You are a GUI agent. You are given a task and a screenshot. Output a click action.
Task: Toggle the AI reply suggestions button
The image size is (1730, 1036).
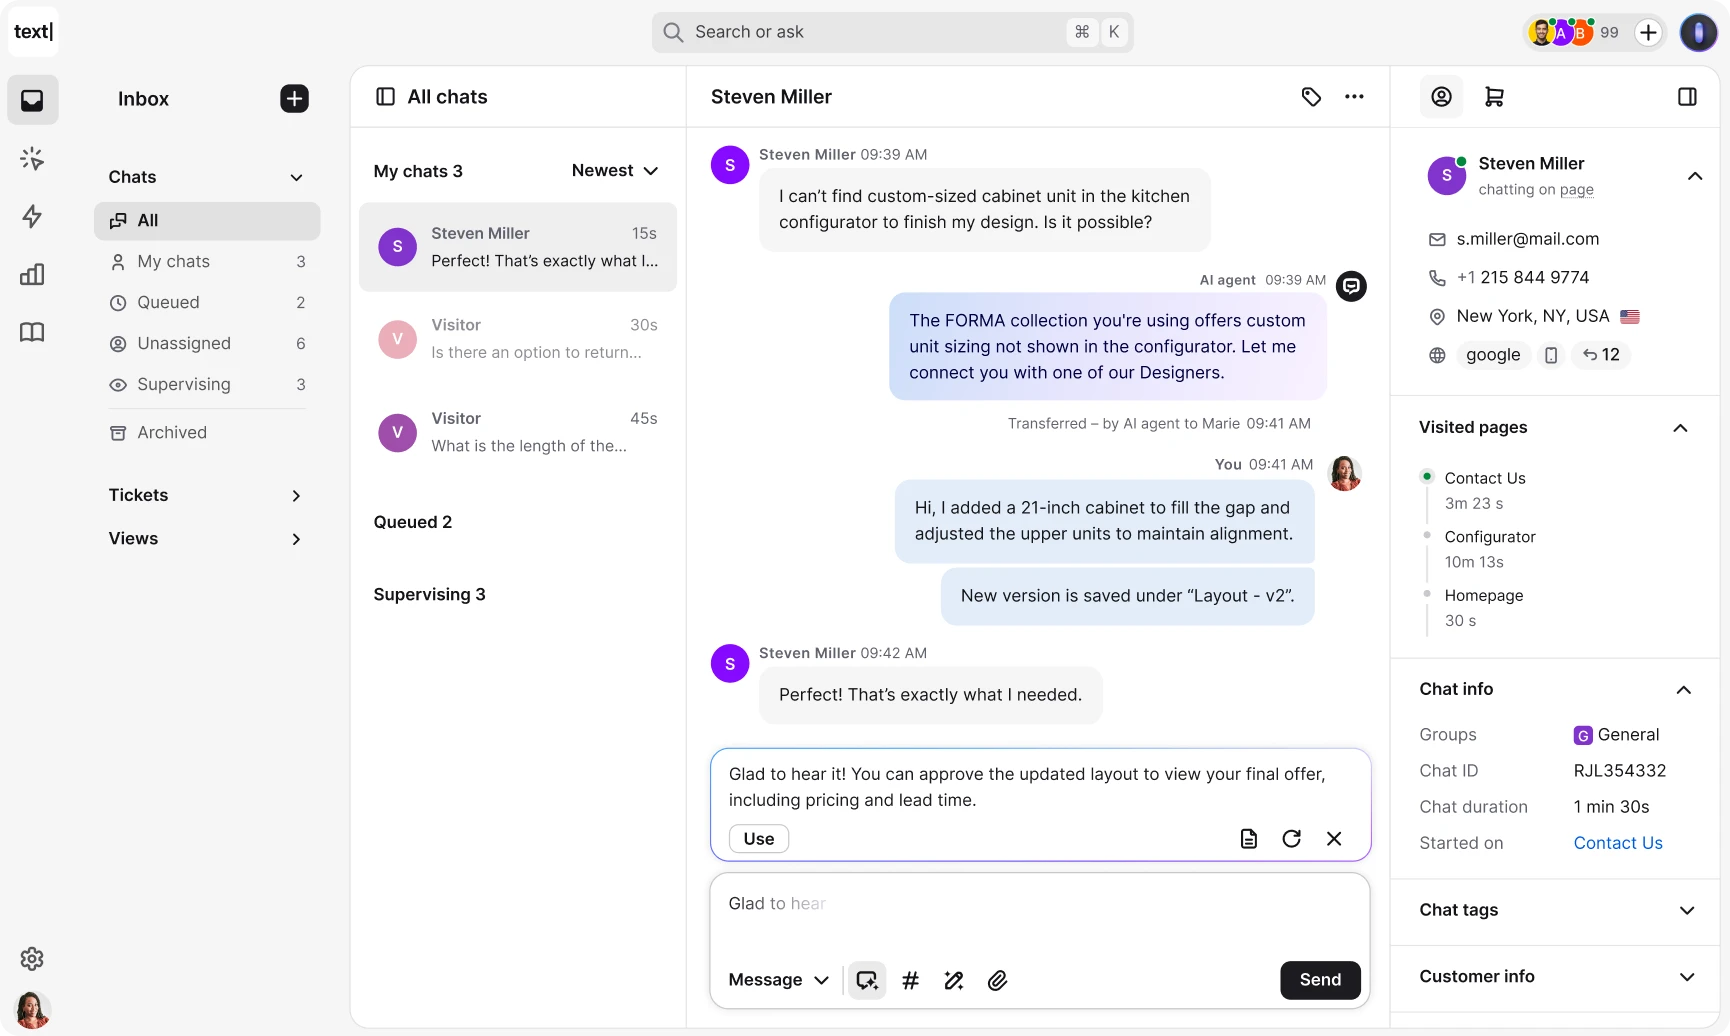tap(867, 980)
